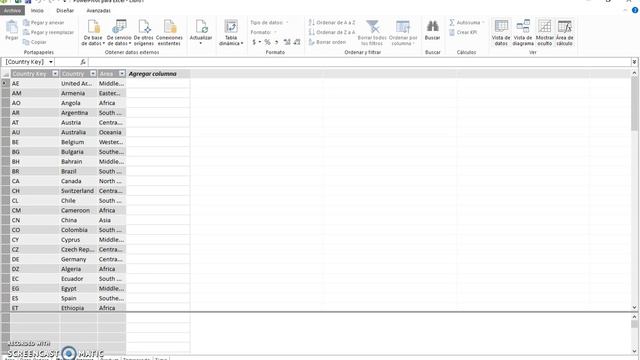
Task: Select the cell Germany
Action: pyautogui.click(x=78, y=259)
